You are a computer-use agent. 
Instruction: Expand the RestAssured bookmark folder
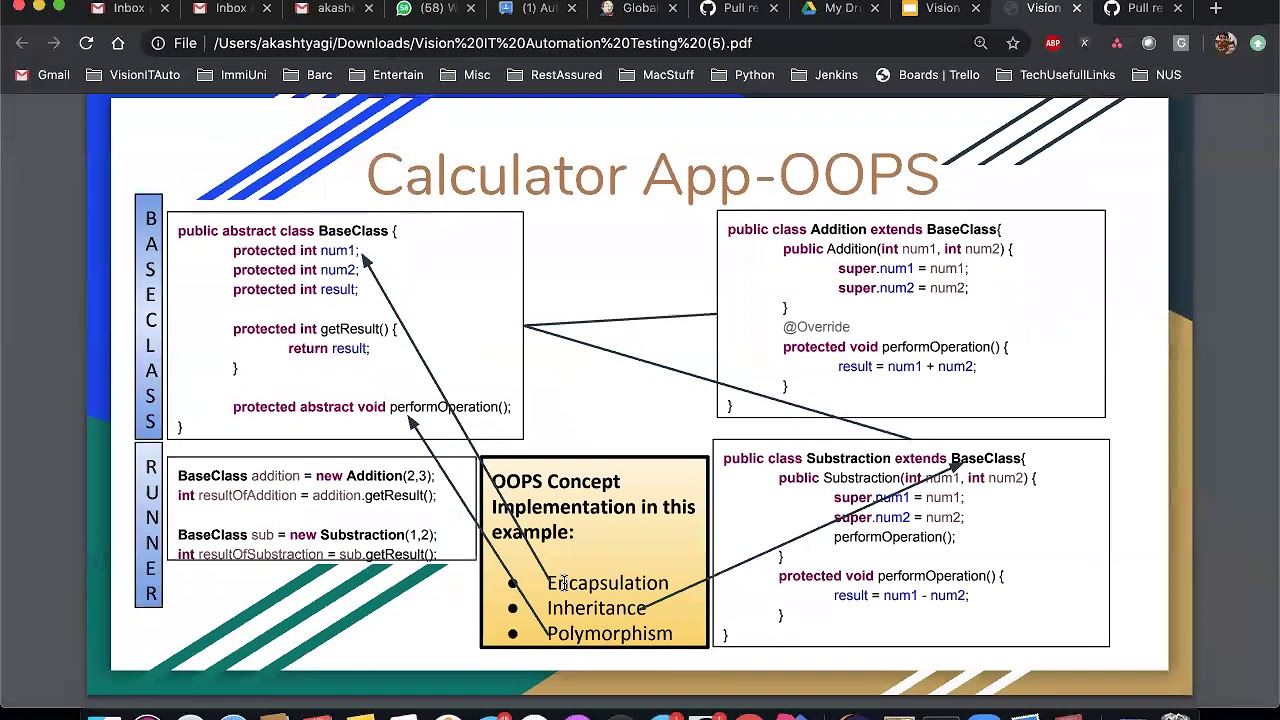coord(555,75)
